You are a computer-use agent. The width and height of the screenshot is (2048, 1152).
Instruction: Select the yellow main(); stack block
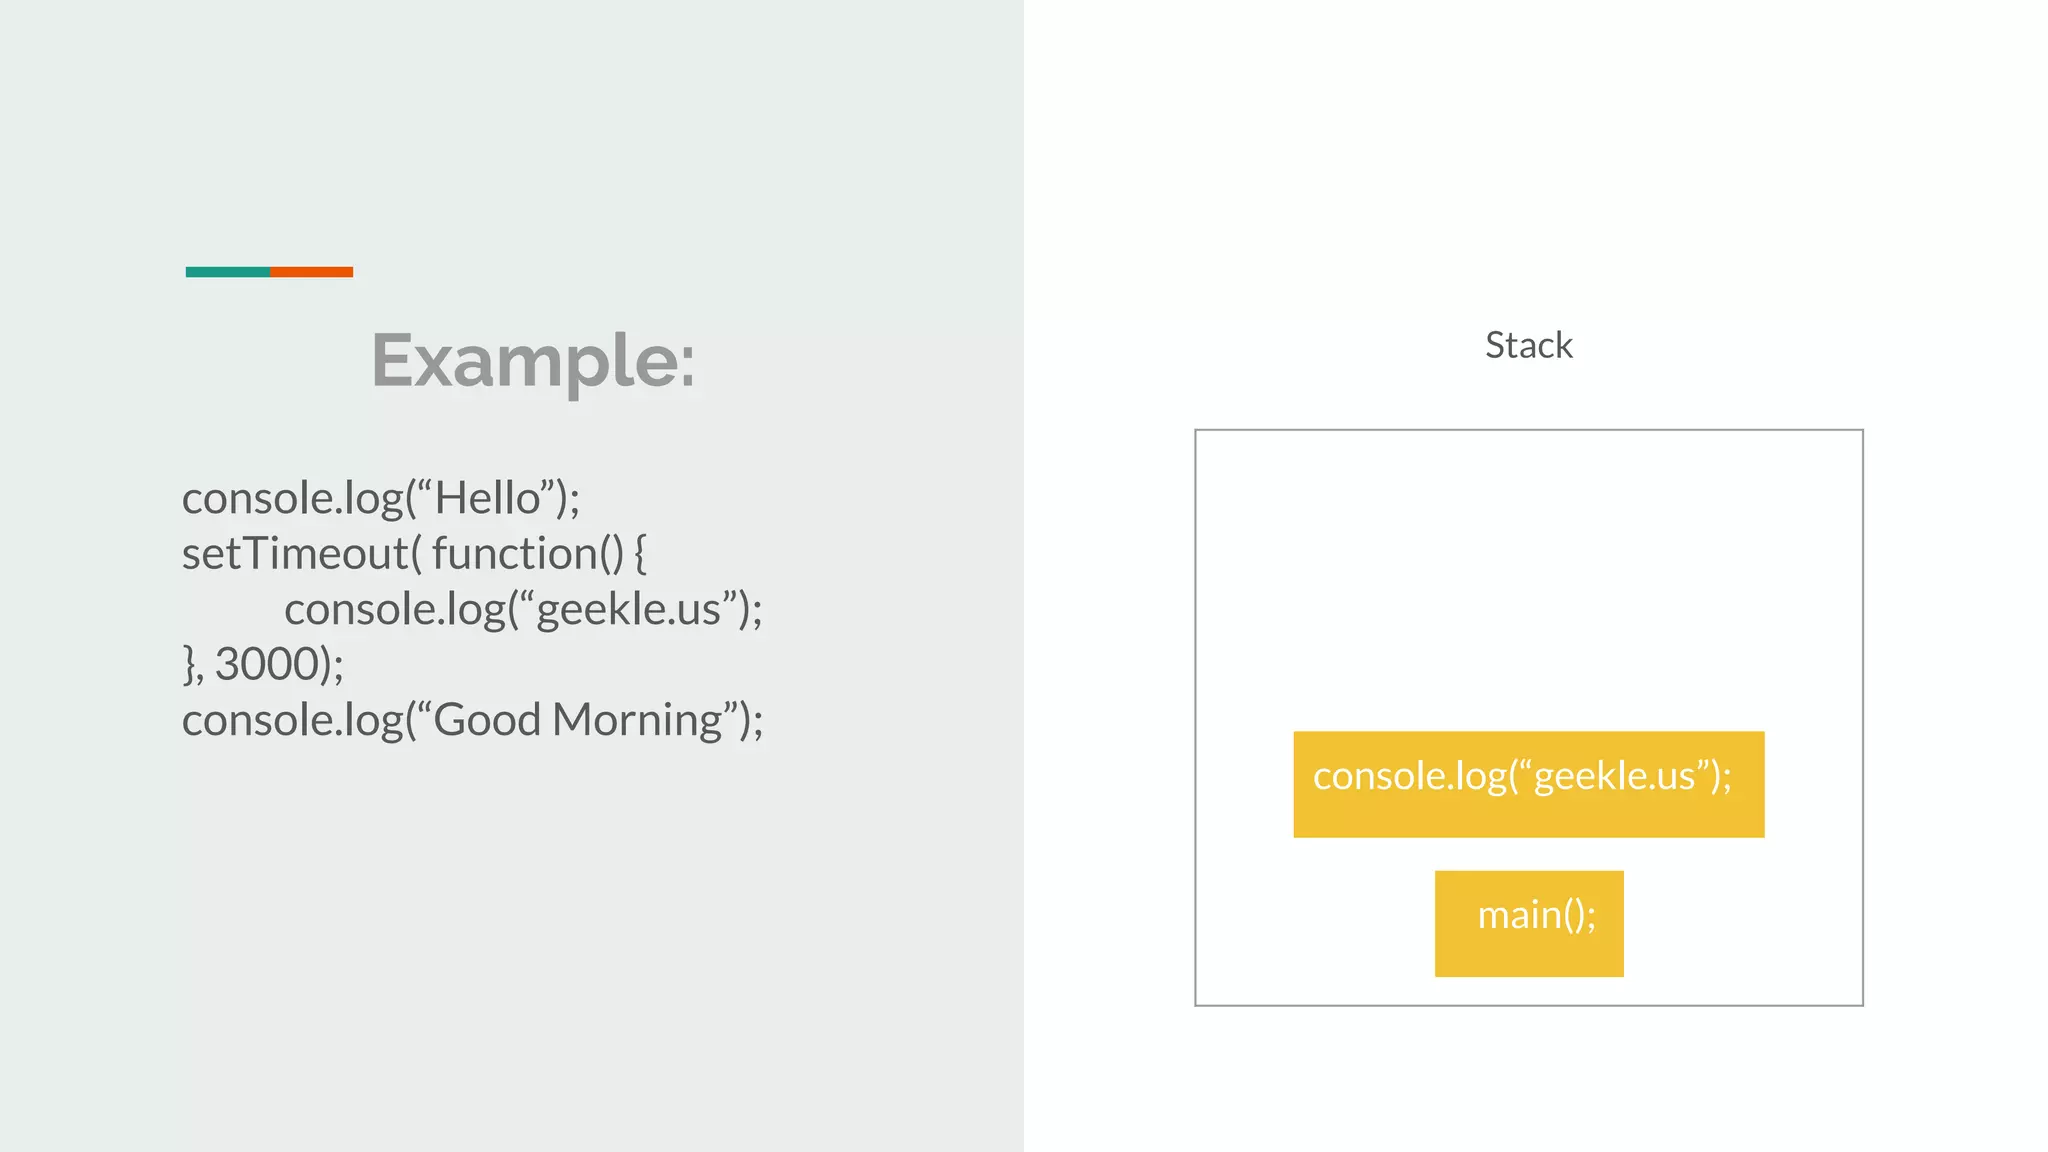(1528, 923)
